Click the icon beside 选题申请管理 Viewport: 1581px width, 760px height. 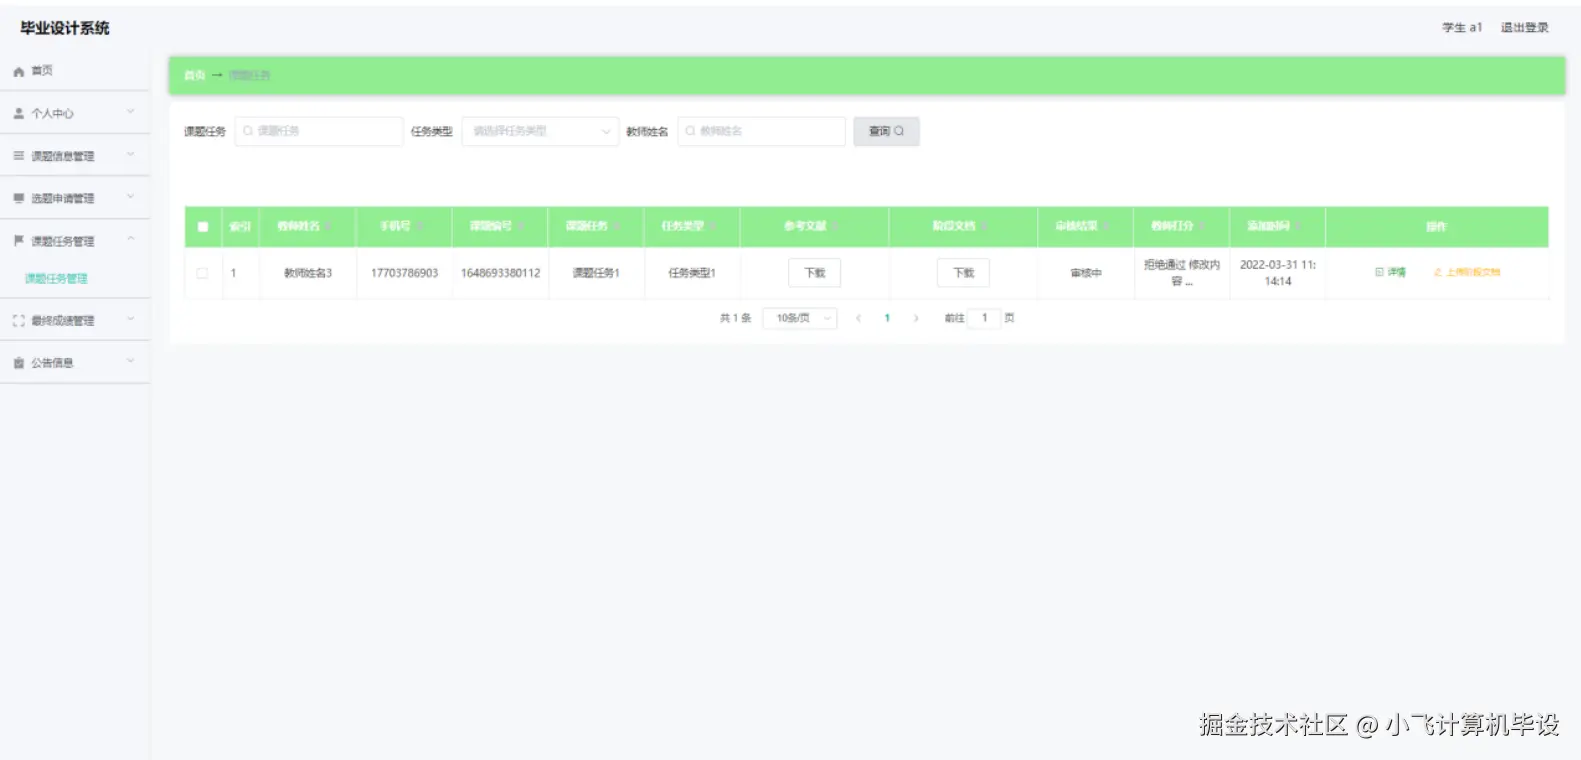tap(18, 198)
